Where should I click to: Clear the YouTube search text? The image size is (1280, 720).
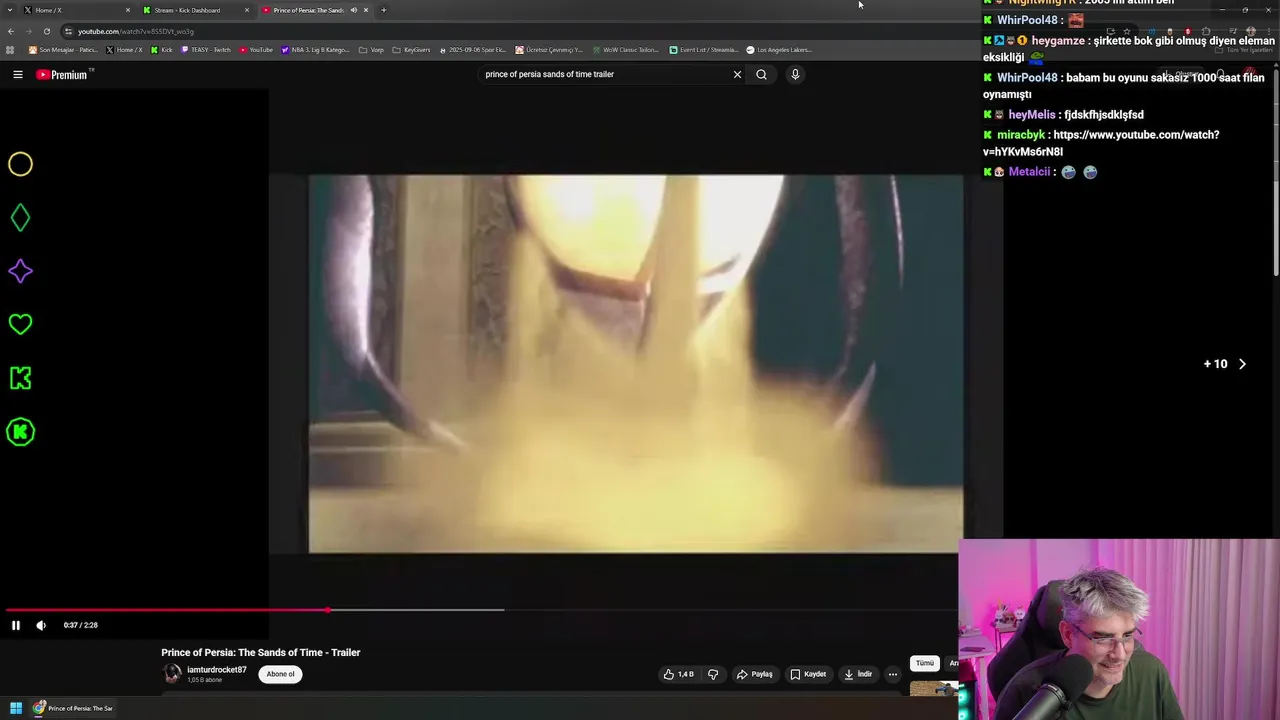pyautogui.click(x=737, y=74)
